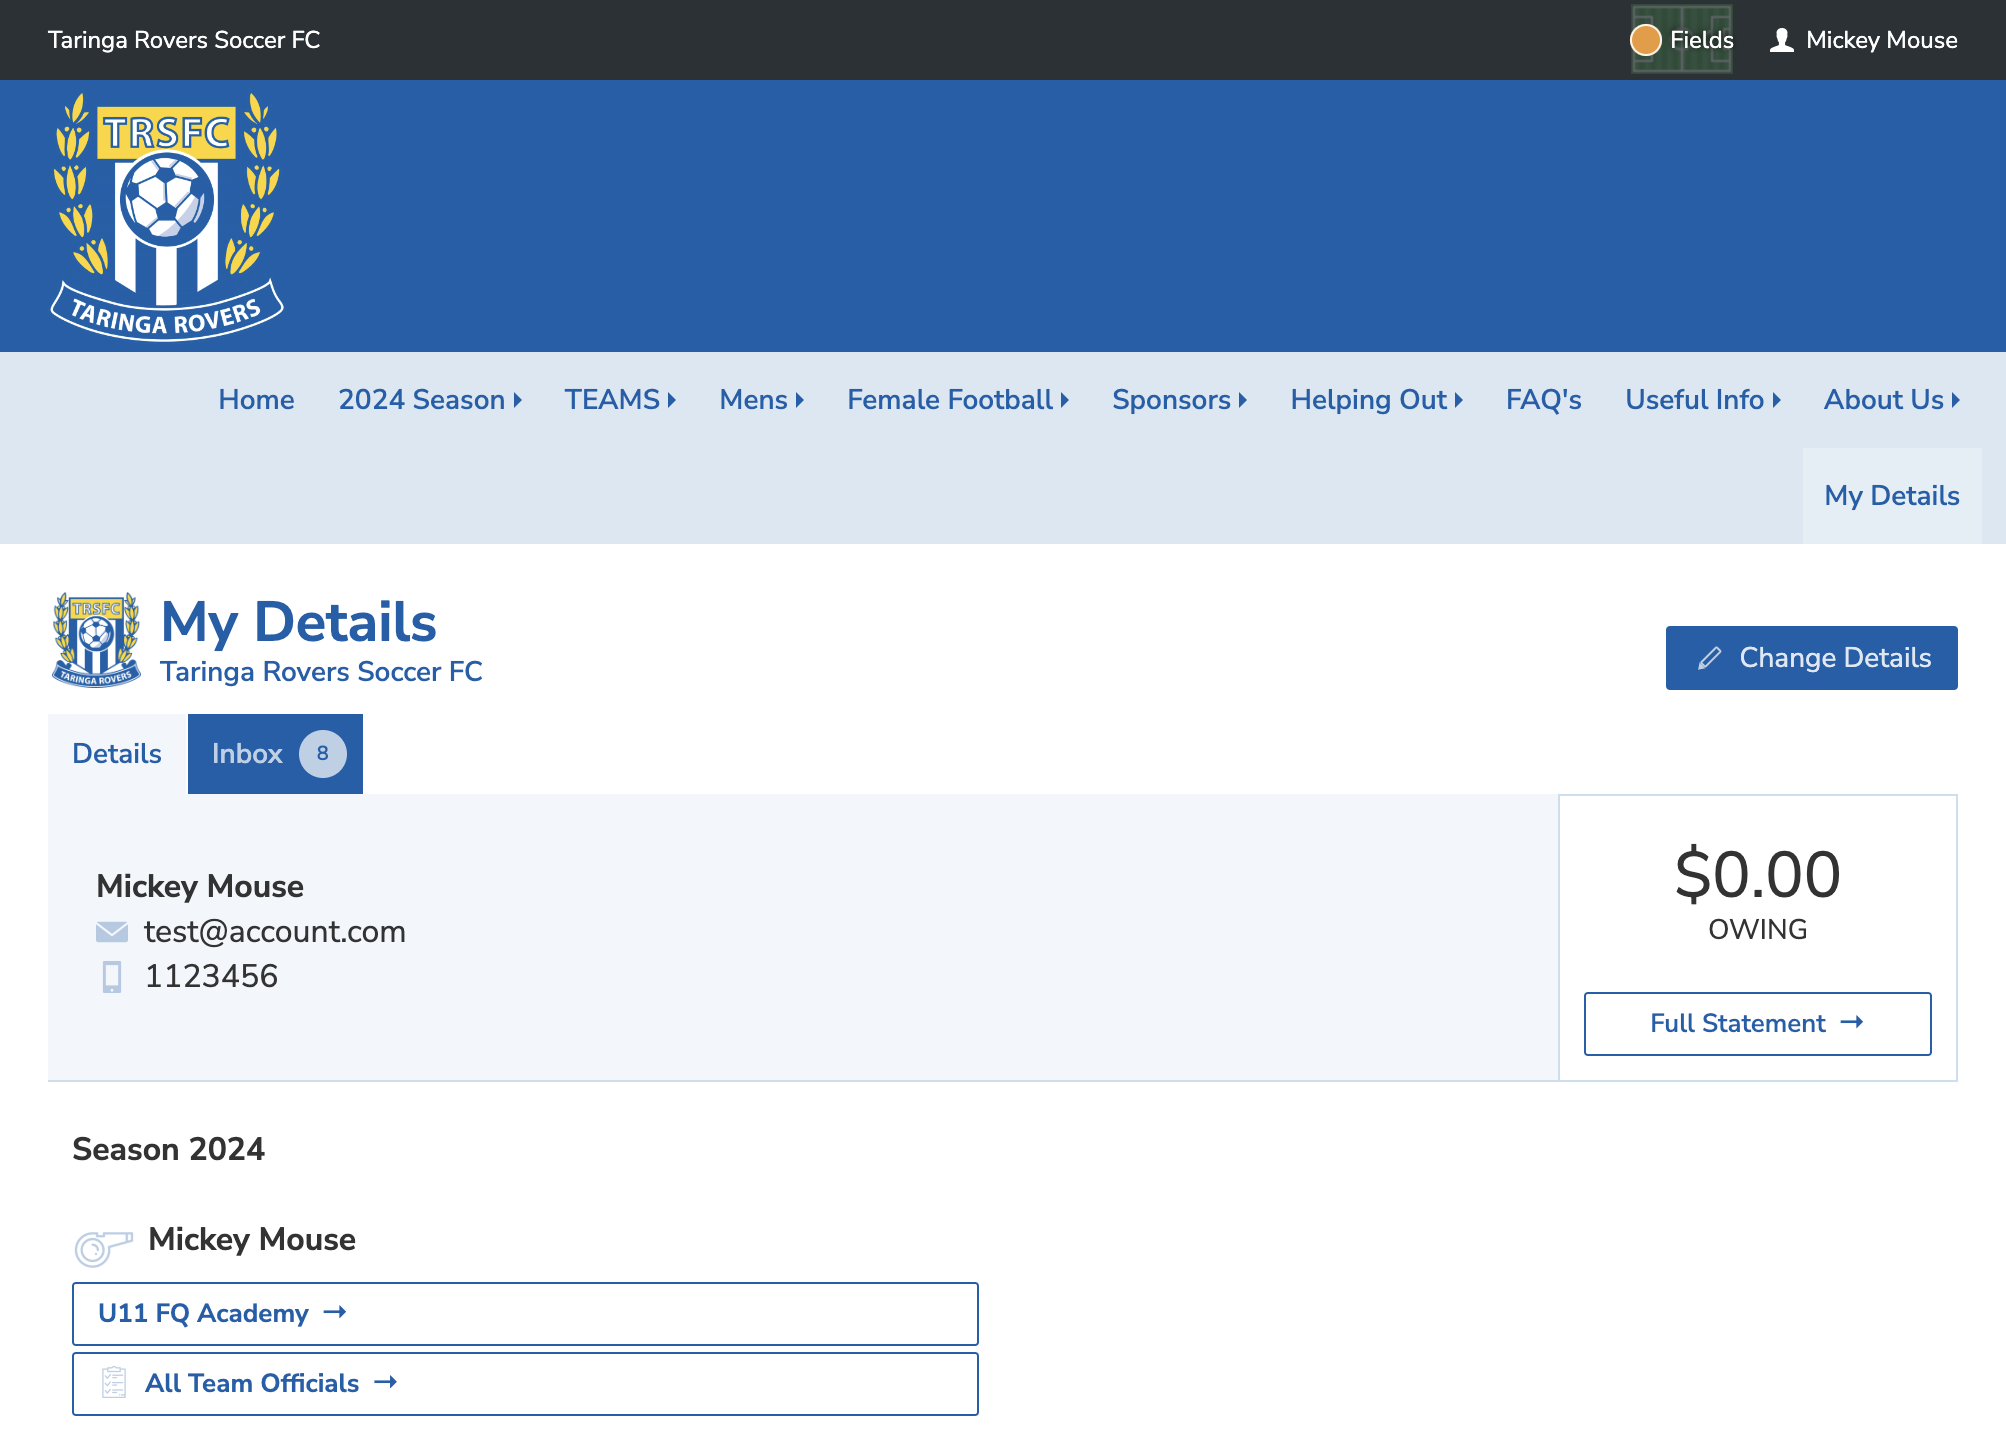The image size is (2006, 1430).
Task: Open the Mens dropdown menu
Action: [762, 400]
